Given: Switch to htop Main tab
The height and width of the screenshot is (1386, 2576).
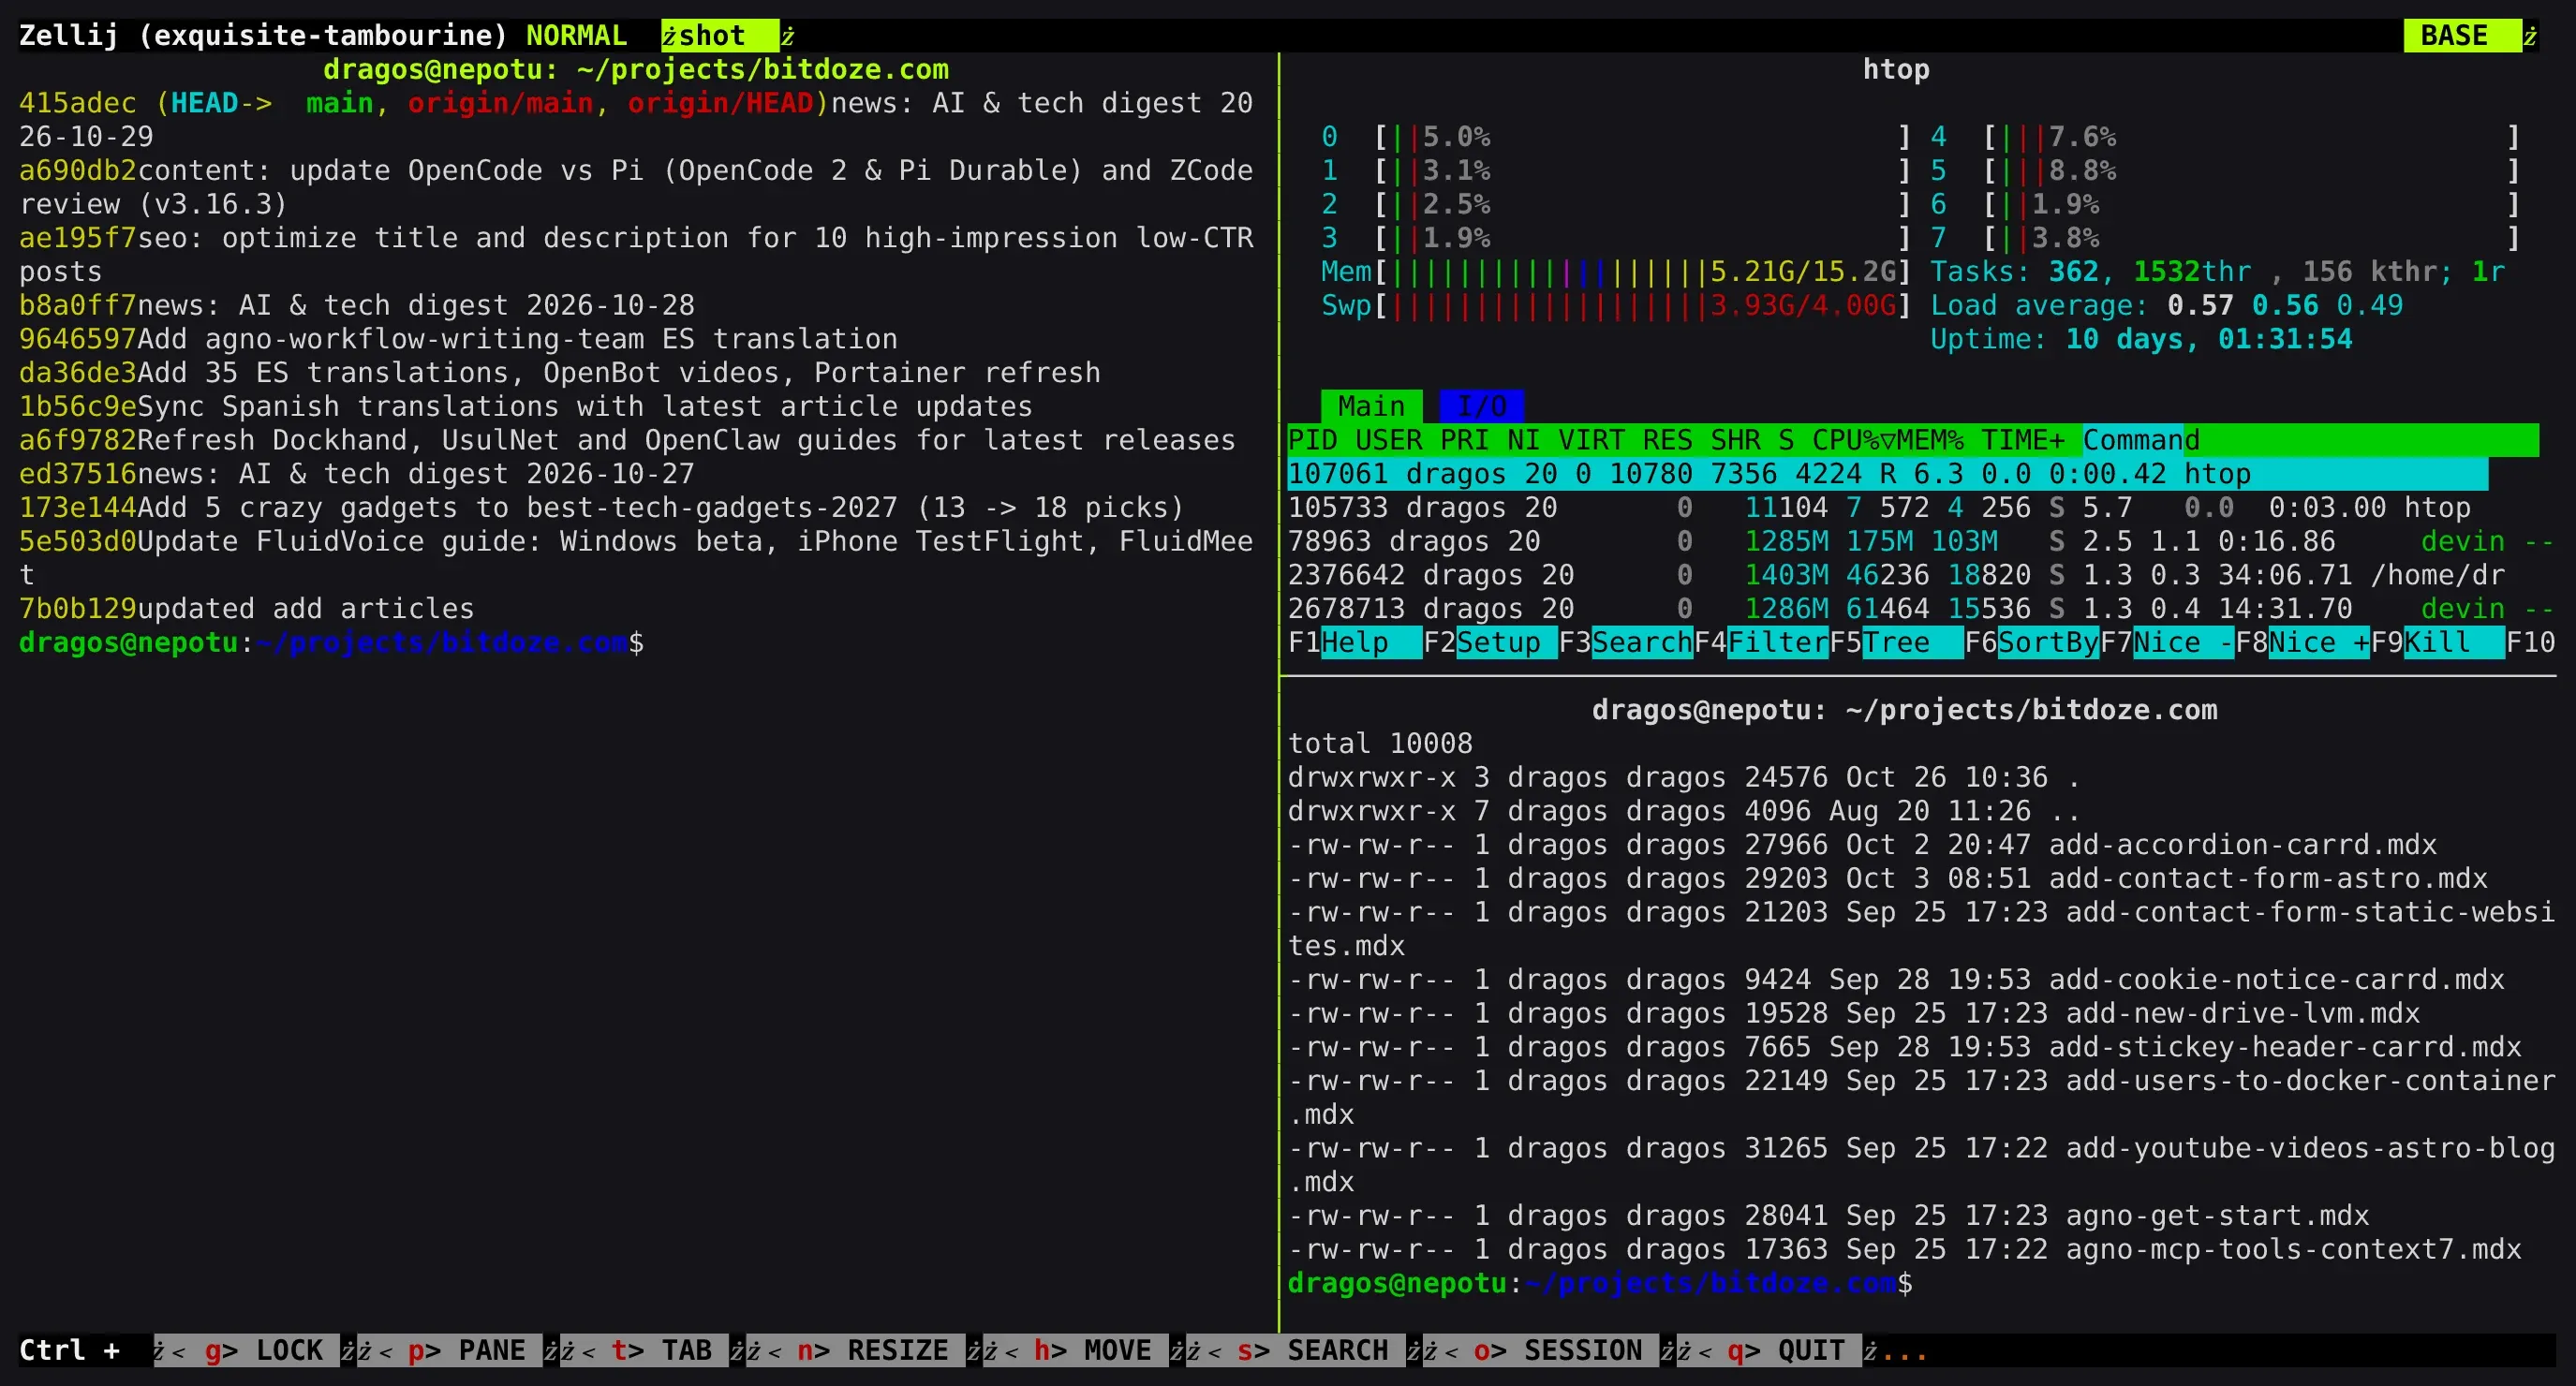Looking at the screenshot, I should 1371,406.
